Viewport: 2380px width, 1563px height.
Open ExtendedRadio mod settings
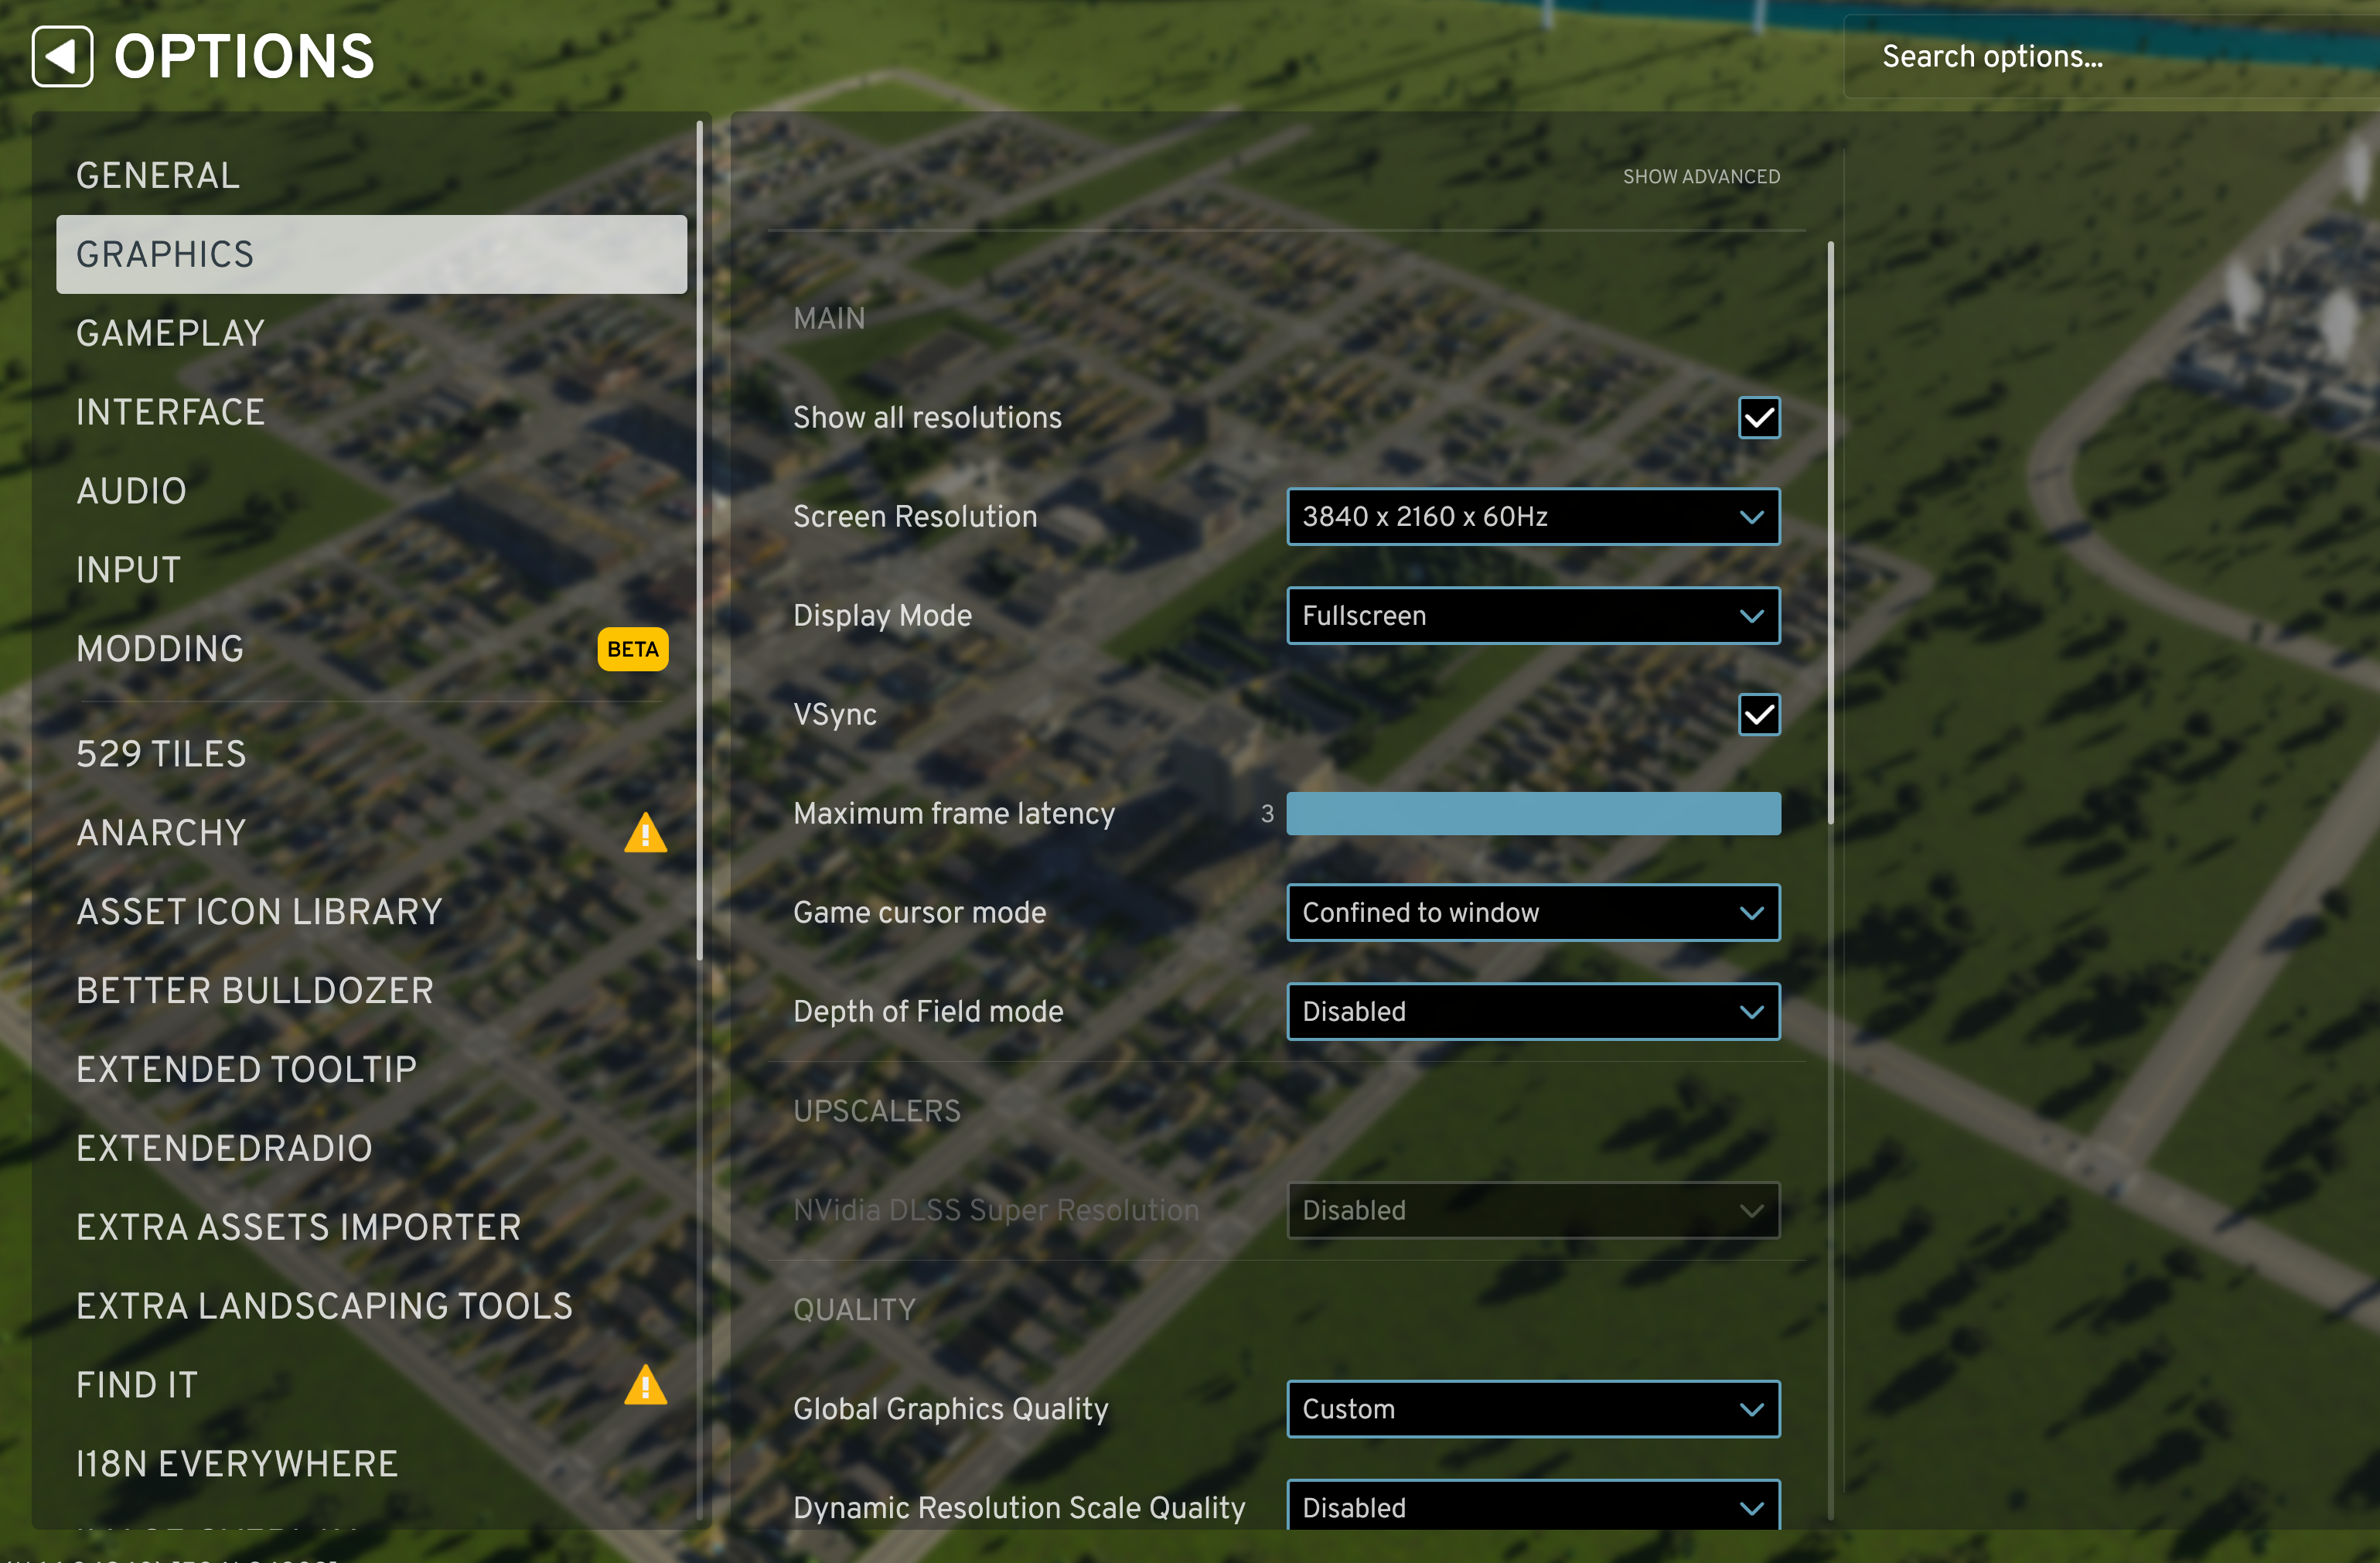coord(371,1149)
